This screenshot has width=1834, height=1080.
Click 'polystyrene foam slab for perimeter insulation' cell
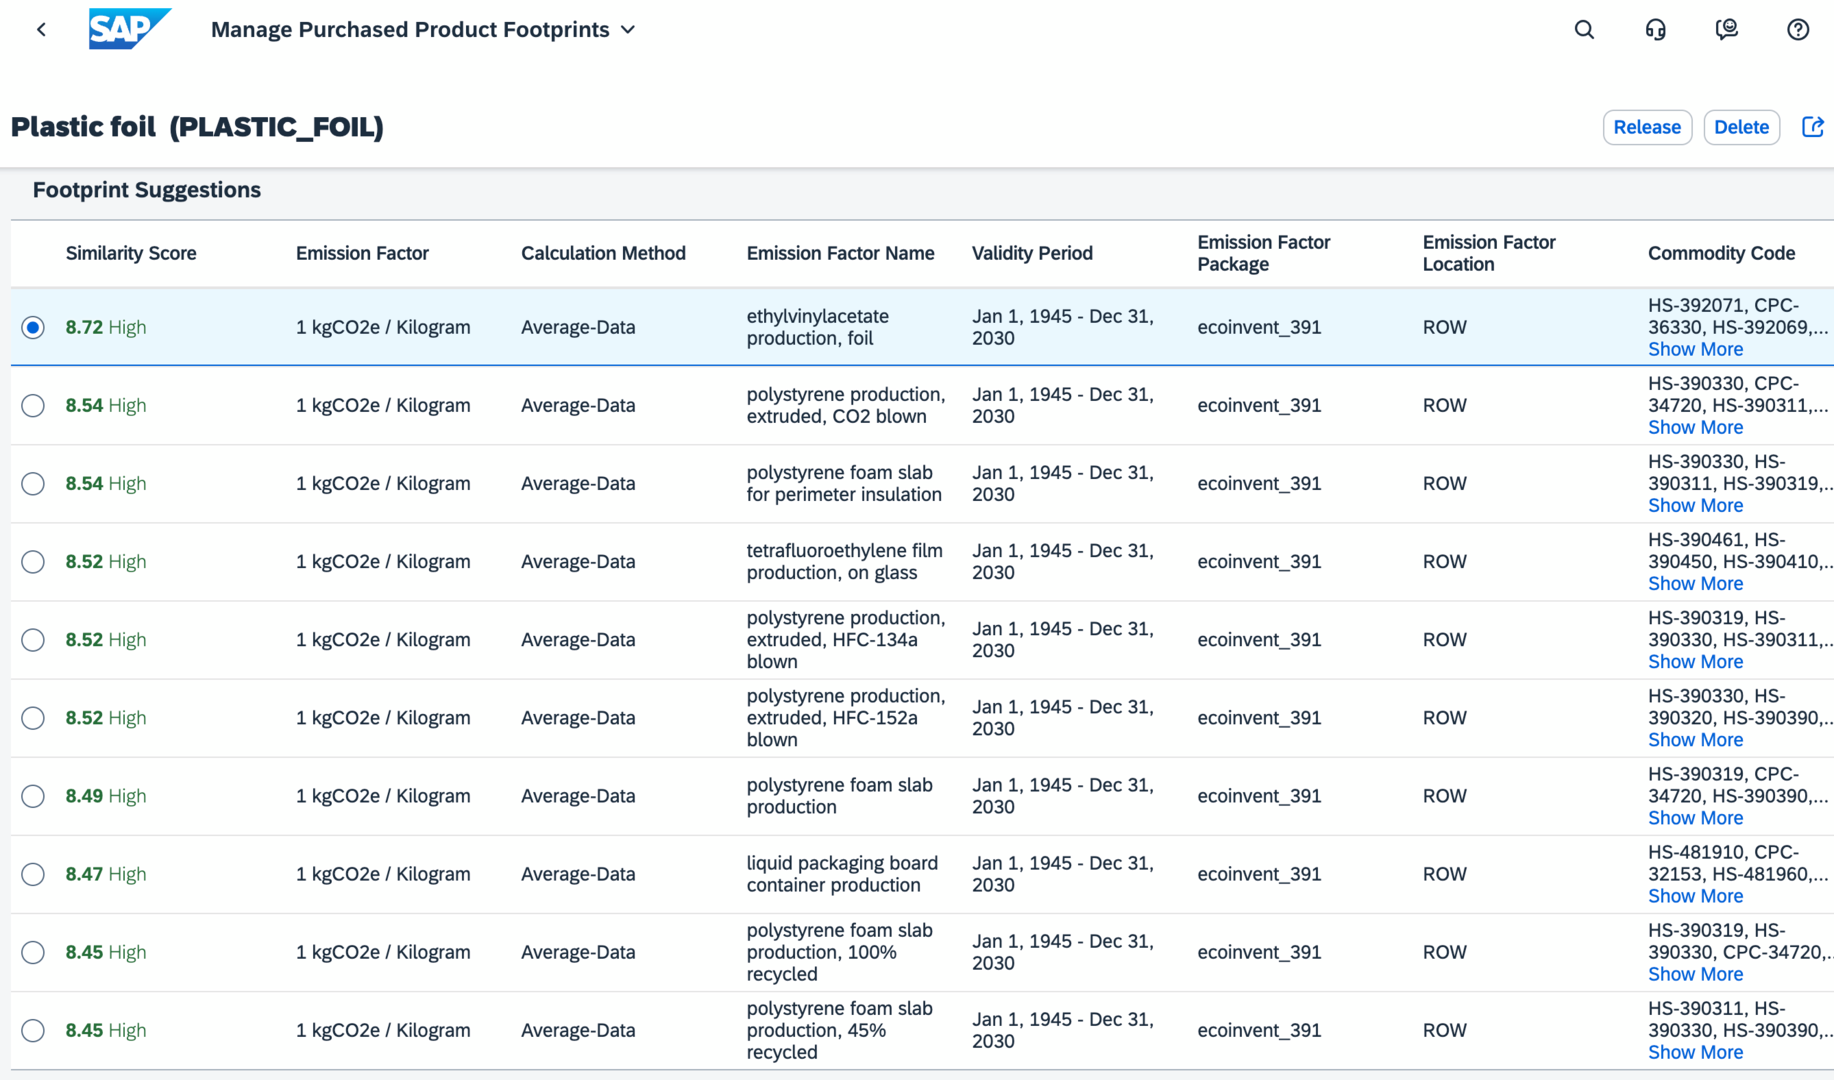pos(844,483)
